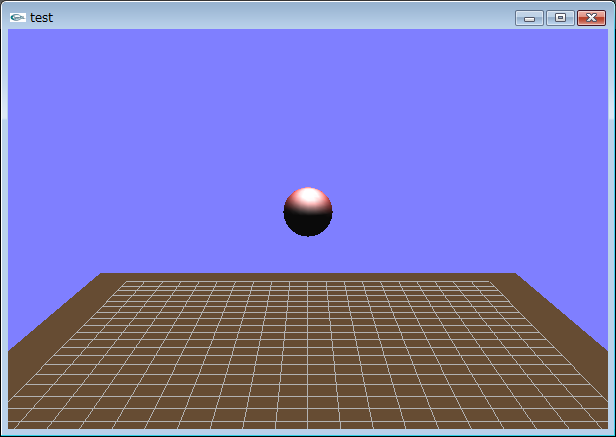Maximize the test window
This screenshot has width=616, height=437.
click(560, 18)
